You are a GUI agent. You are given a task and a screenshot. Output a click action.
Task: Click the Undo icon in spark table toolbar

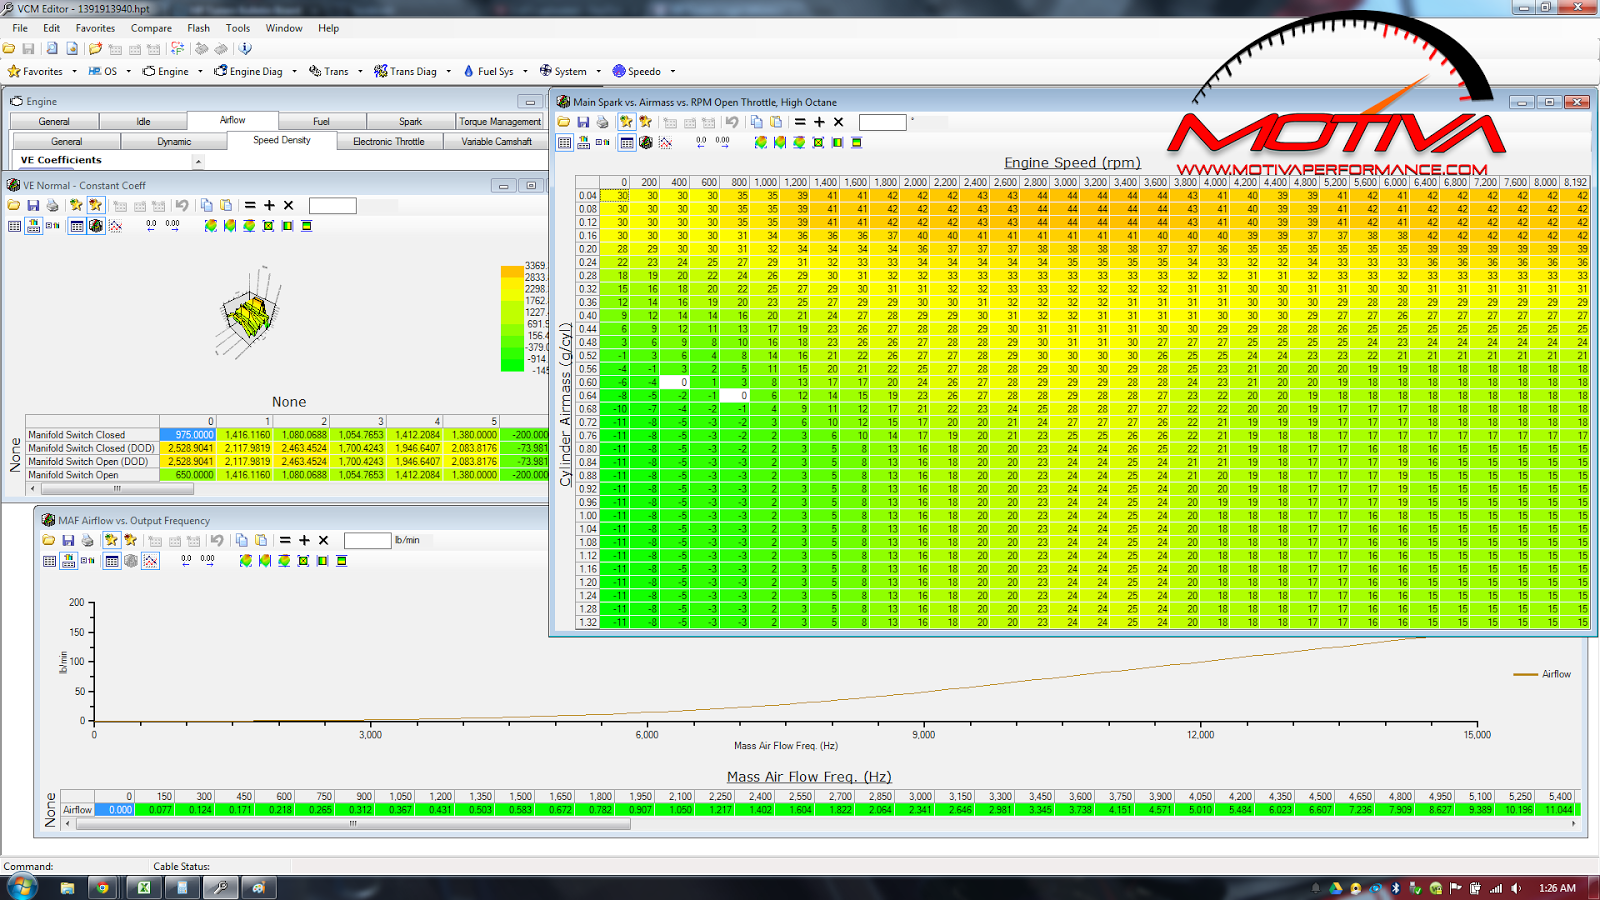coord(732,122)
